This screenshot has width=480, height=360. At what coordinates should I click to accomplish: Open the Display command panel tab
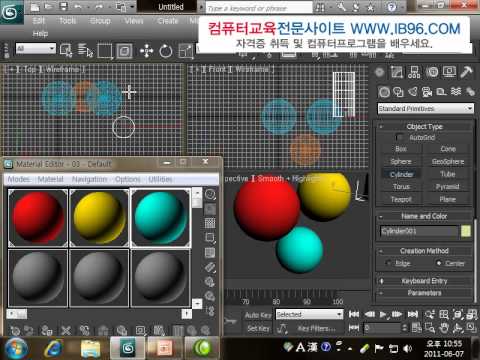coord(449,72)
